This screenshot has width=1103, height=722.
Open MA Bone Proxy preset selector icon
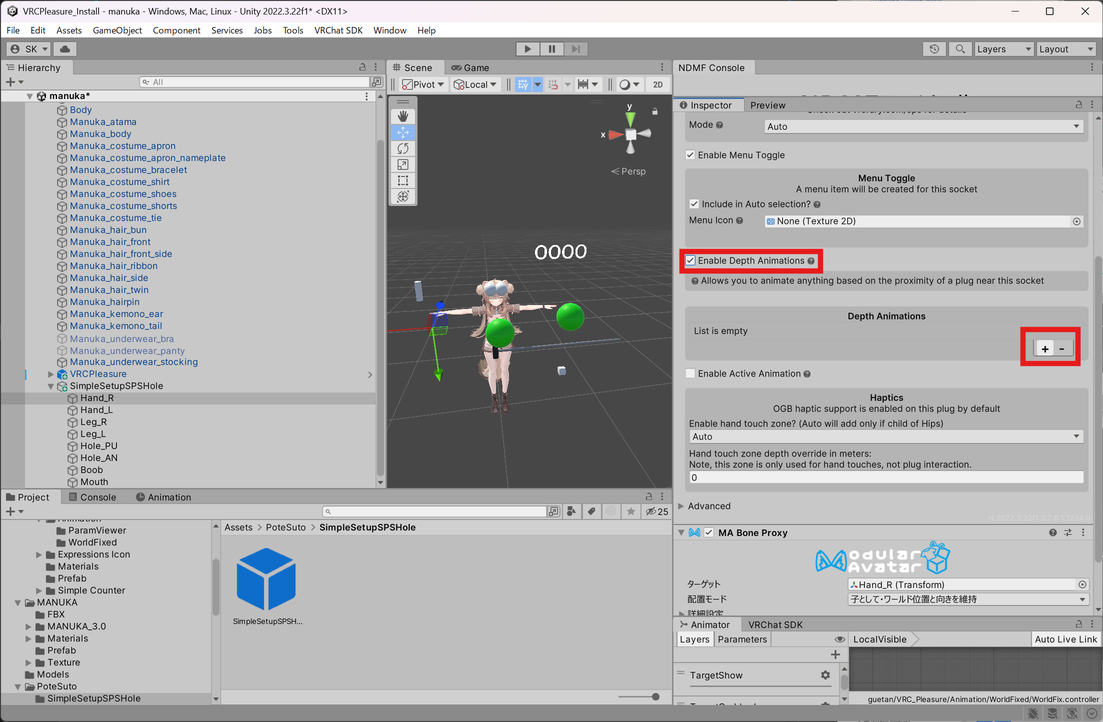pos(1068,533)
